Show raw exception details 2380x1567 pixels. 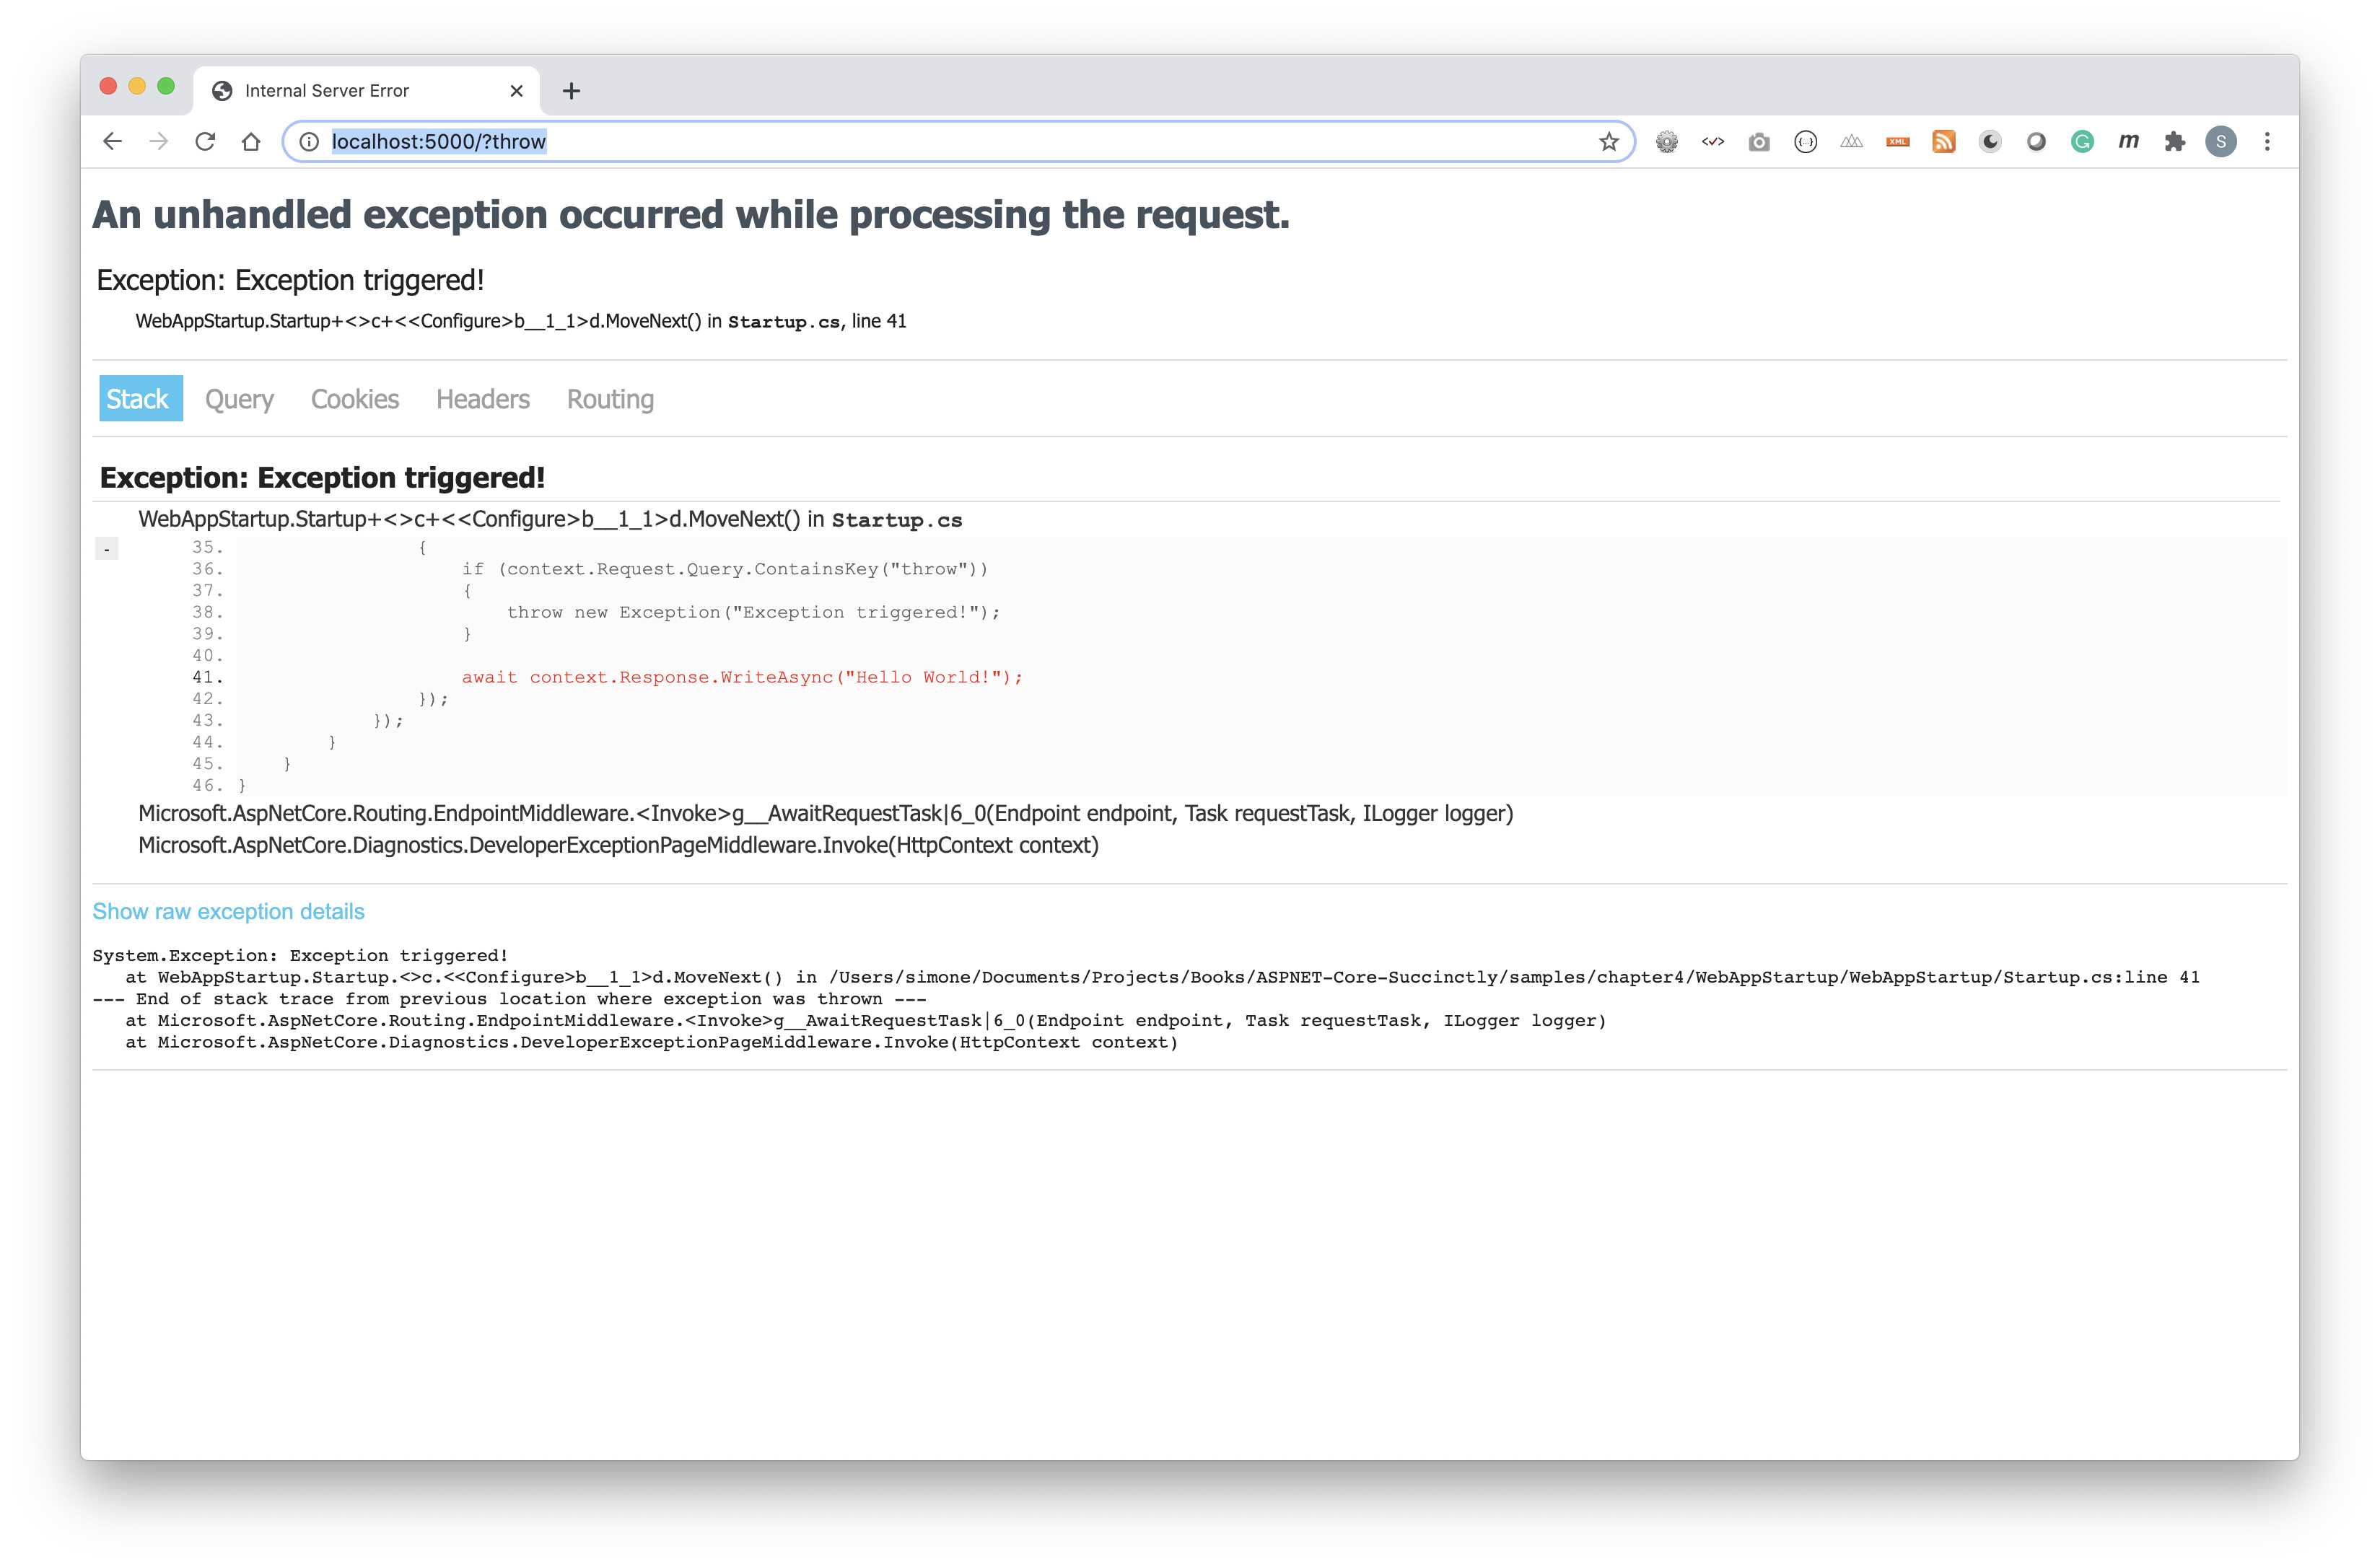point(228,911)
